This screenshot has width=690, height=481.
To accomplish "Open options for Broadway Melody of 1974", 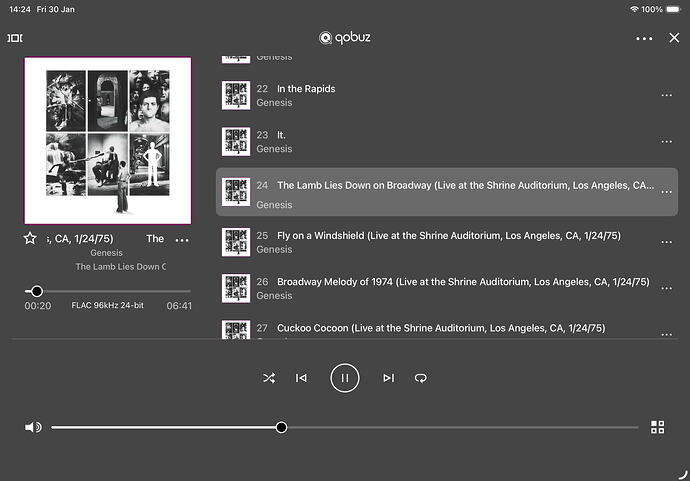I will click(x=666, y=288).
